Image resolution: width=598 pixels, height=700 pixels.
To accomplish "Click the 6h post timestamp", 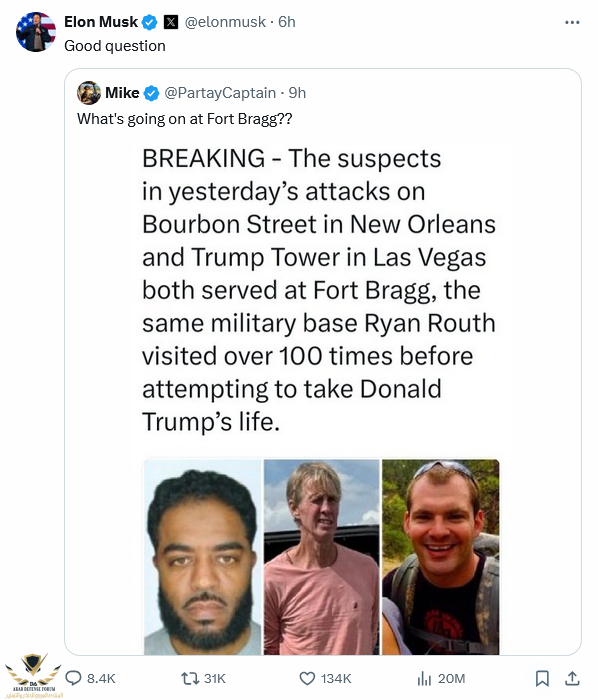I will pyautogui.click(x=287, y=22).
